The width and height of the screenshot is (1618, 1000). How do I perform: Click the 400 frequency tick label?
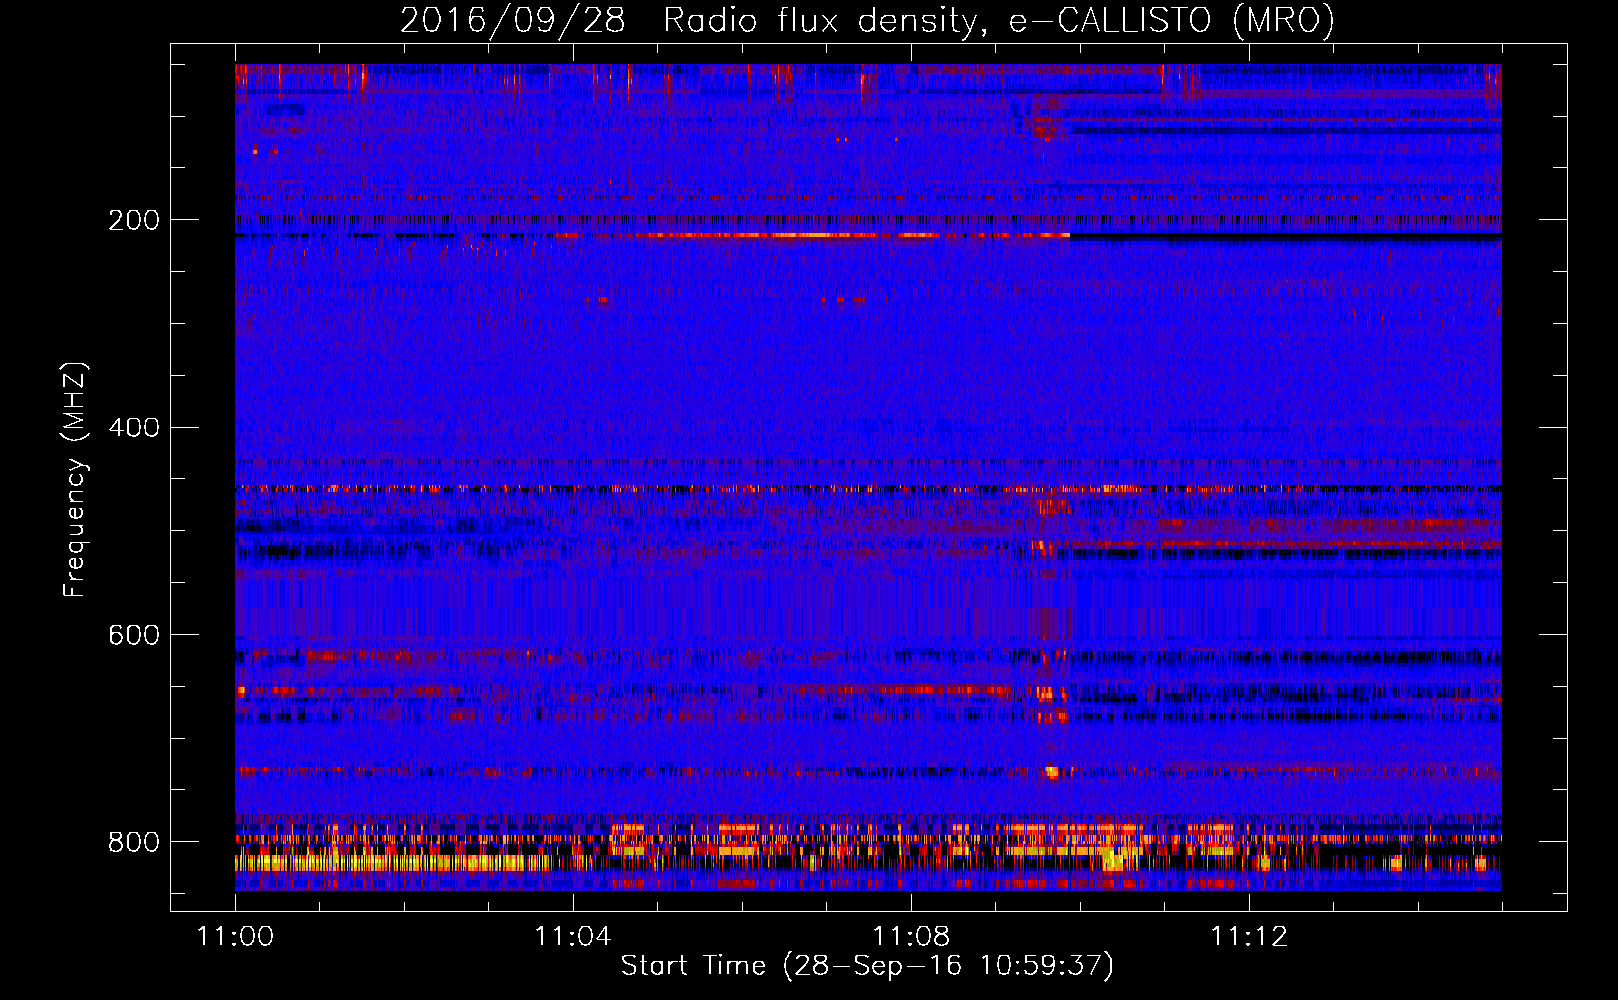[134, 428]
